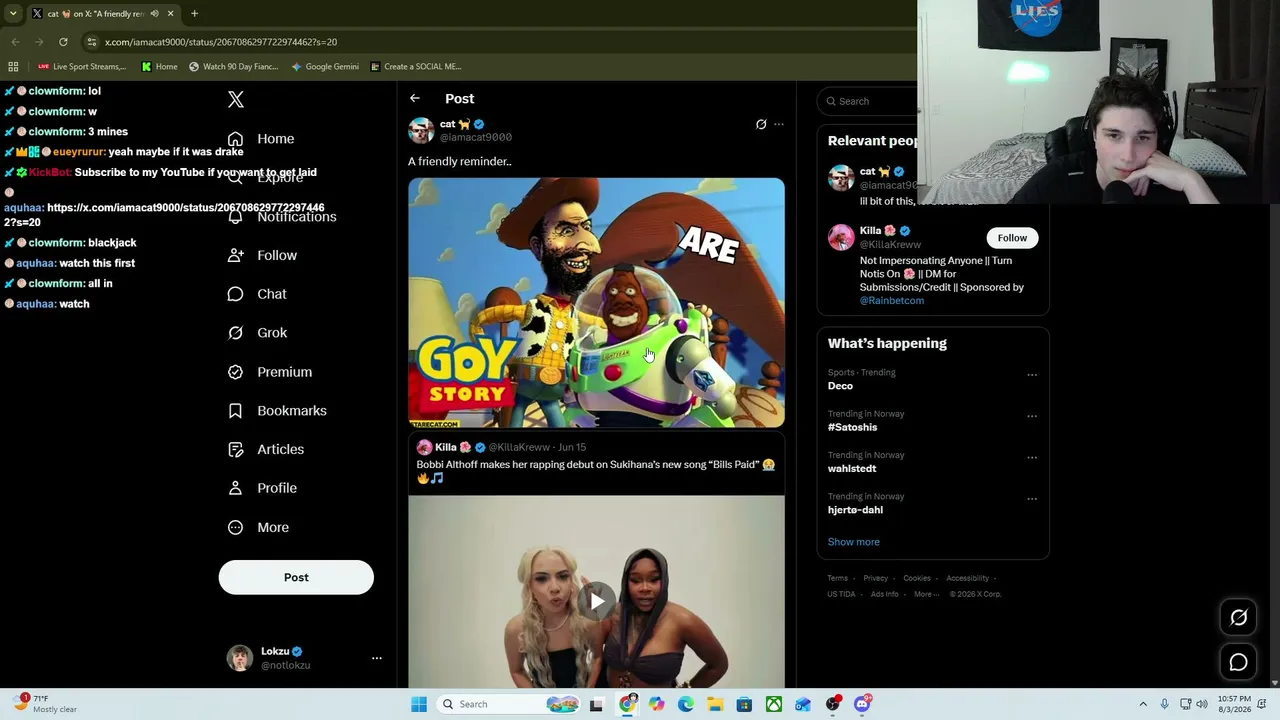
Task: Open the #Satoshis trending topic
Action: tap(852, 427)
